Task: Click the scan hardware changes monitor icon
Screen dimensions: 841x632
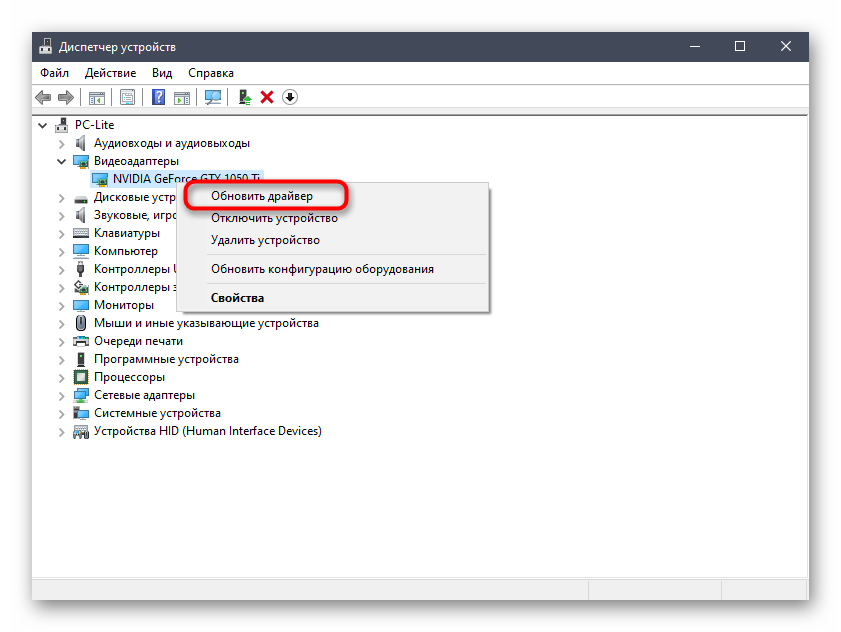Action: [212, 97]
